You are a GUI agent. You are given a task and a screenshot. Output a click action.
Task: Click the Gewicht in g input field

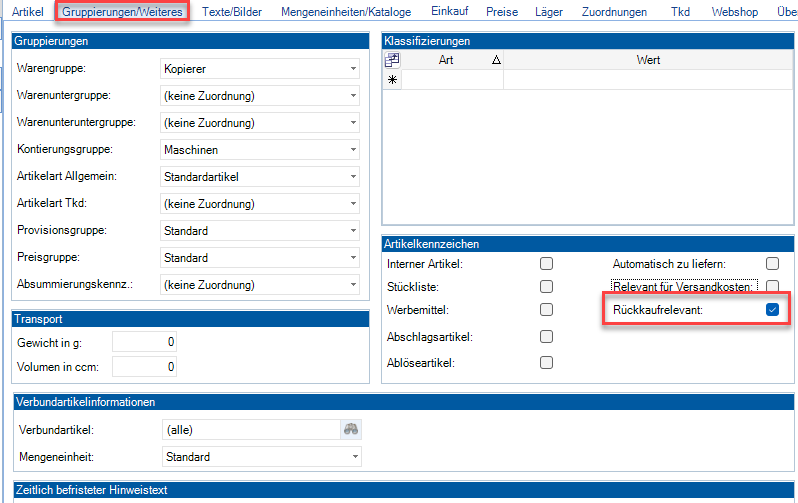click(x=145, y=342)
